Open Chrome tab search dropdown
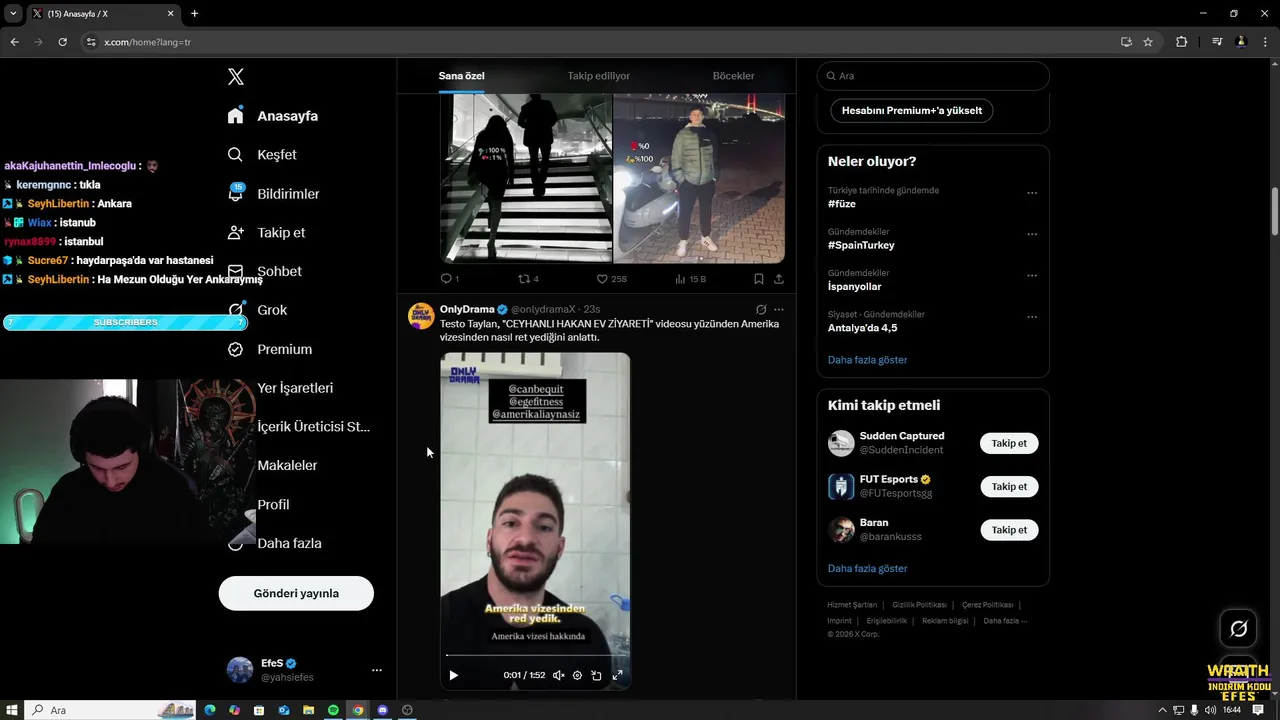The height and width of the screenshot is (720, 1280). [x=12, y=14]
